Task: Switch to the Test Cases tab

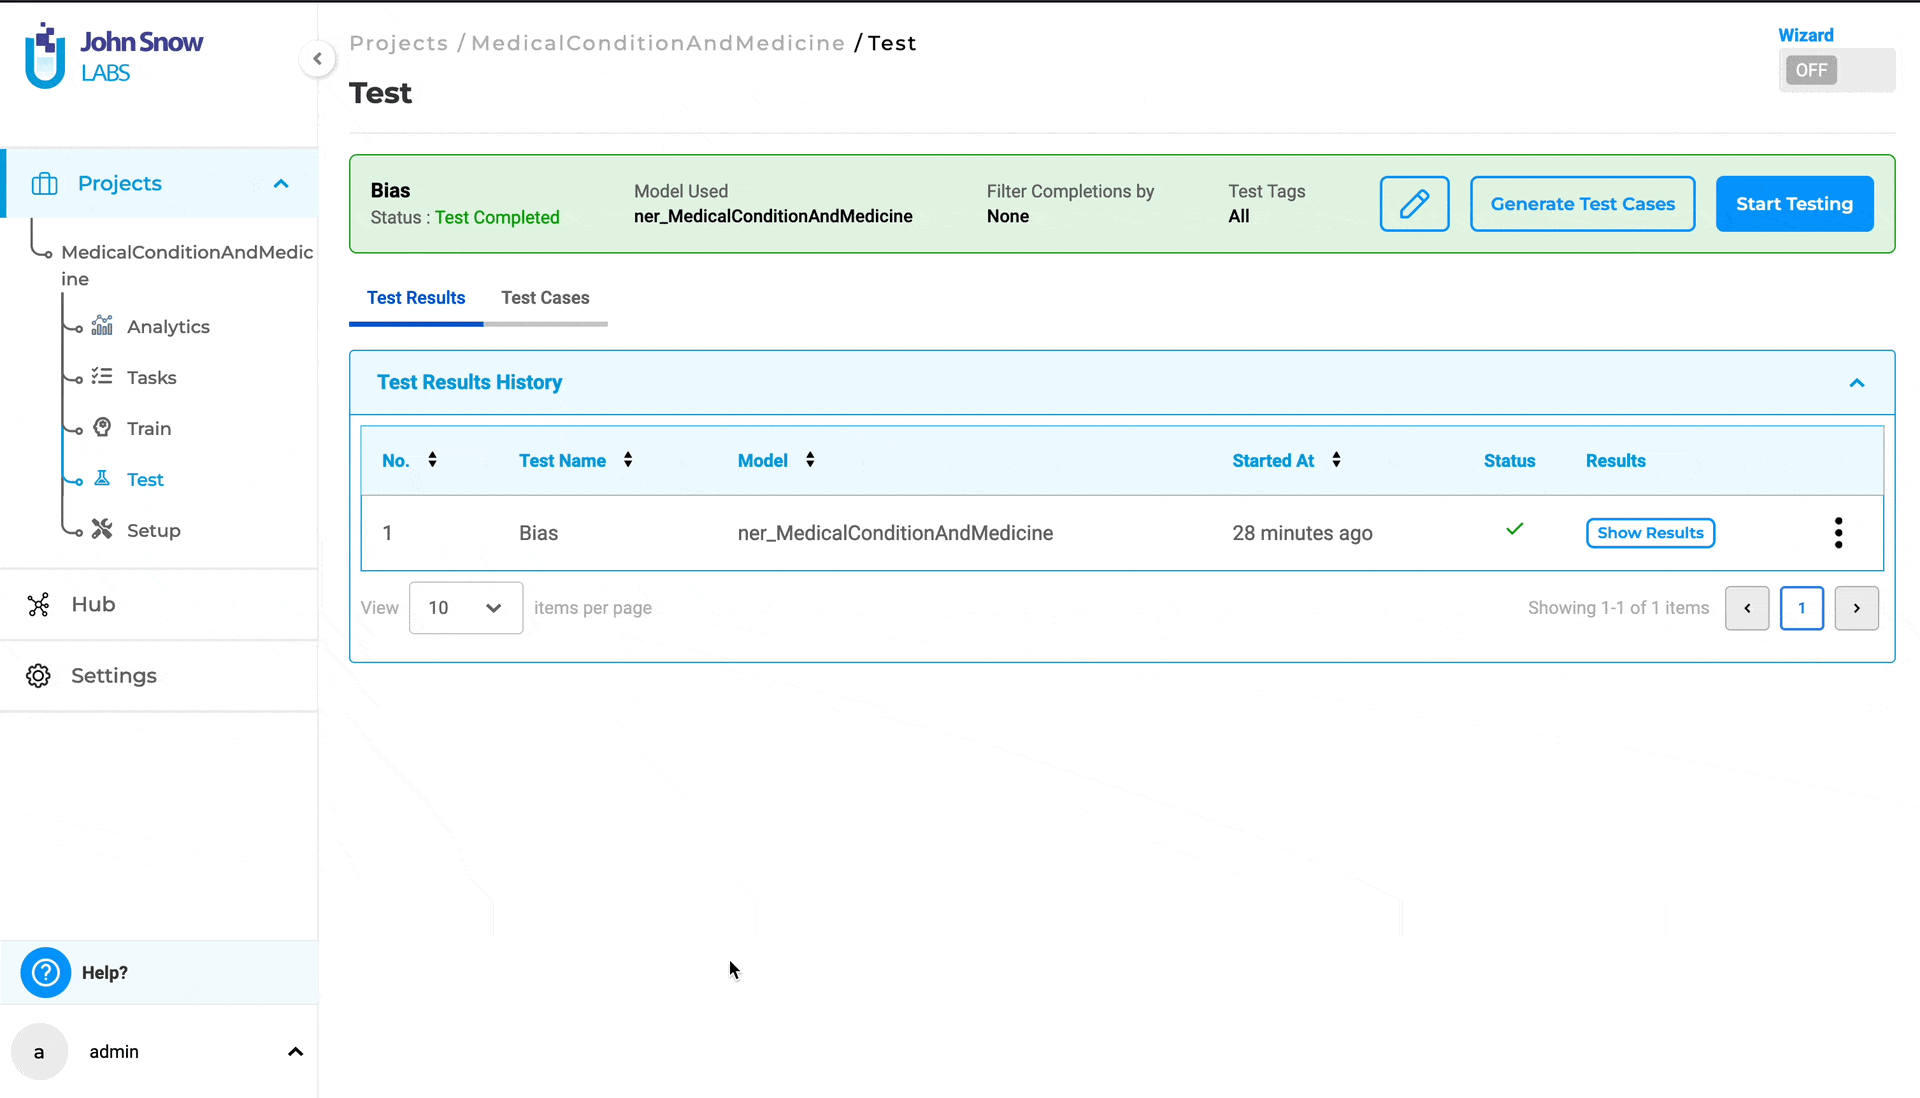Action: tap(545, 298)
